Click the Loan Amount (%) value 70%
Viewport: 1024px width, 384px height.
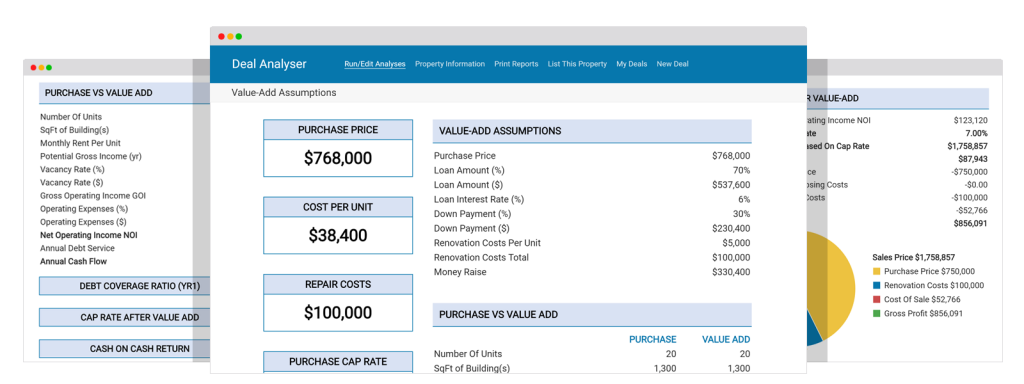coord(741,170)
